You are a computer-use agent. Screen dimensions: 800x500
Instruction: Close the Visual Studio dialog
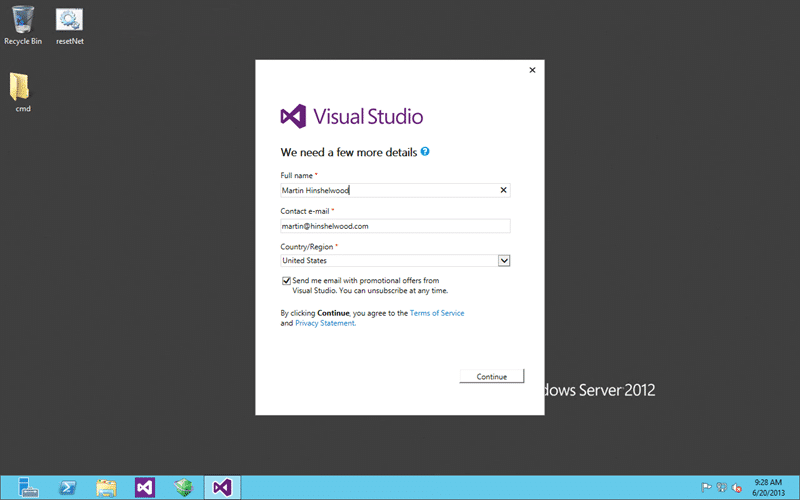(x=532, y=70)
